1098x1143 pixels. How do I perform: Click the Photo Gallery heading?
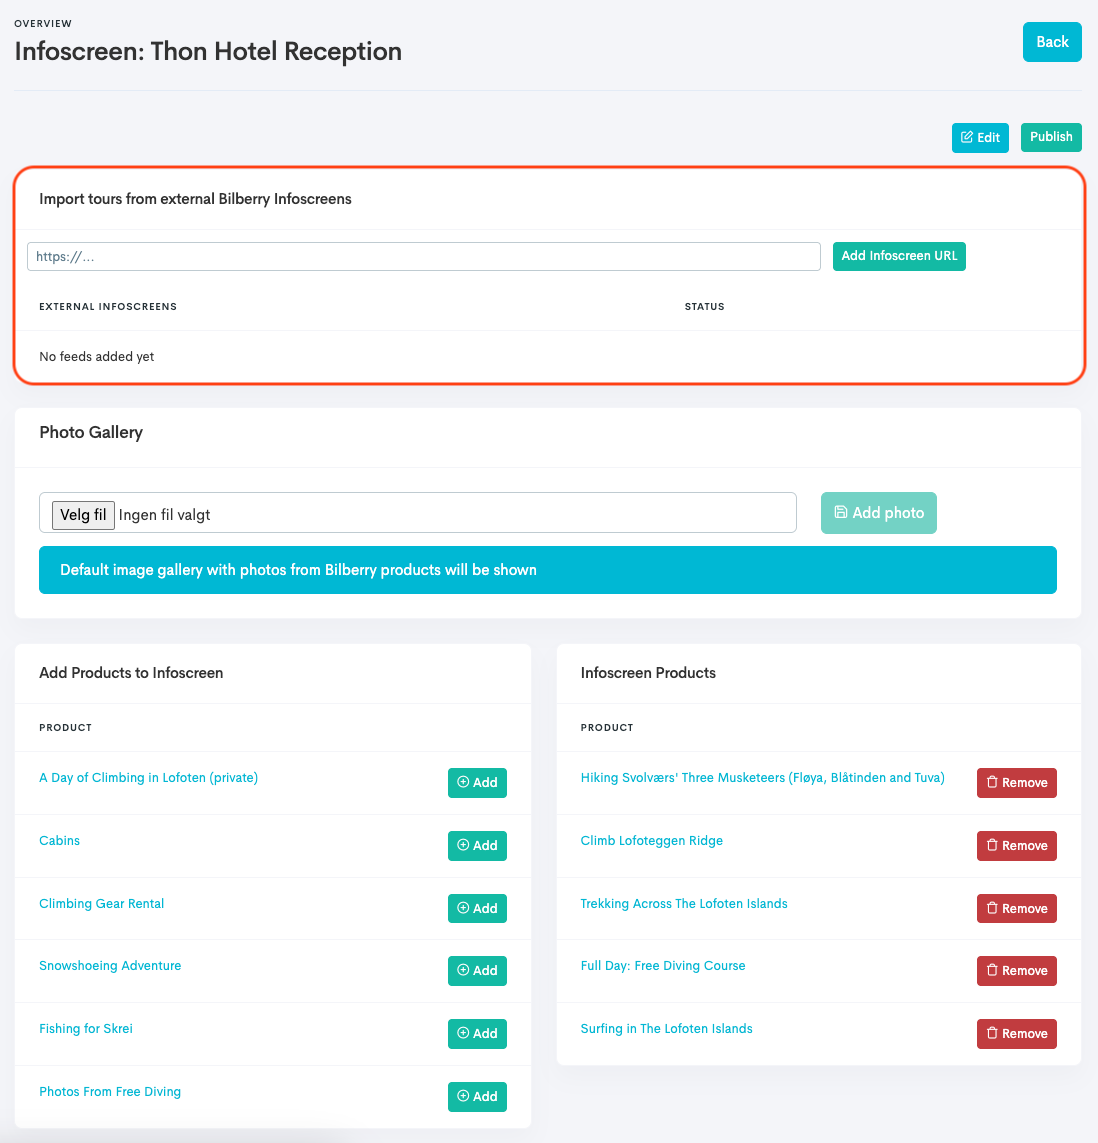(x=91, y=432)
